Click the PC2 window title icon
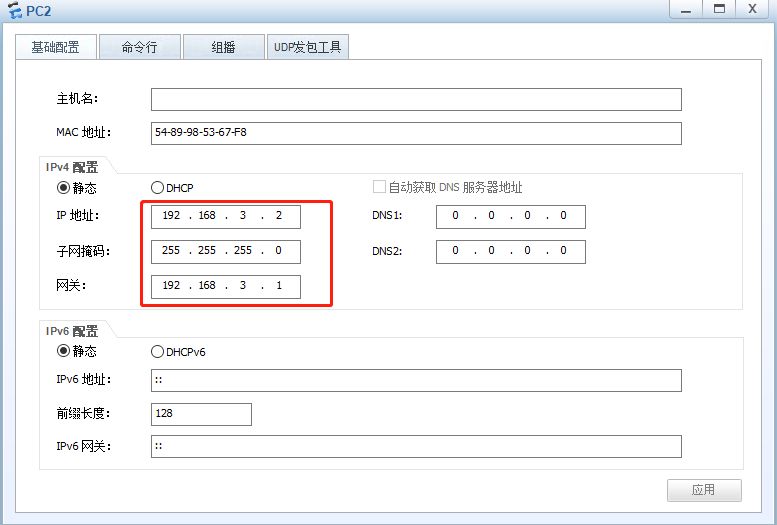 (15, 10)
